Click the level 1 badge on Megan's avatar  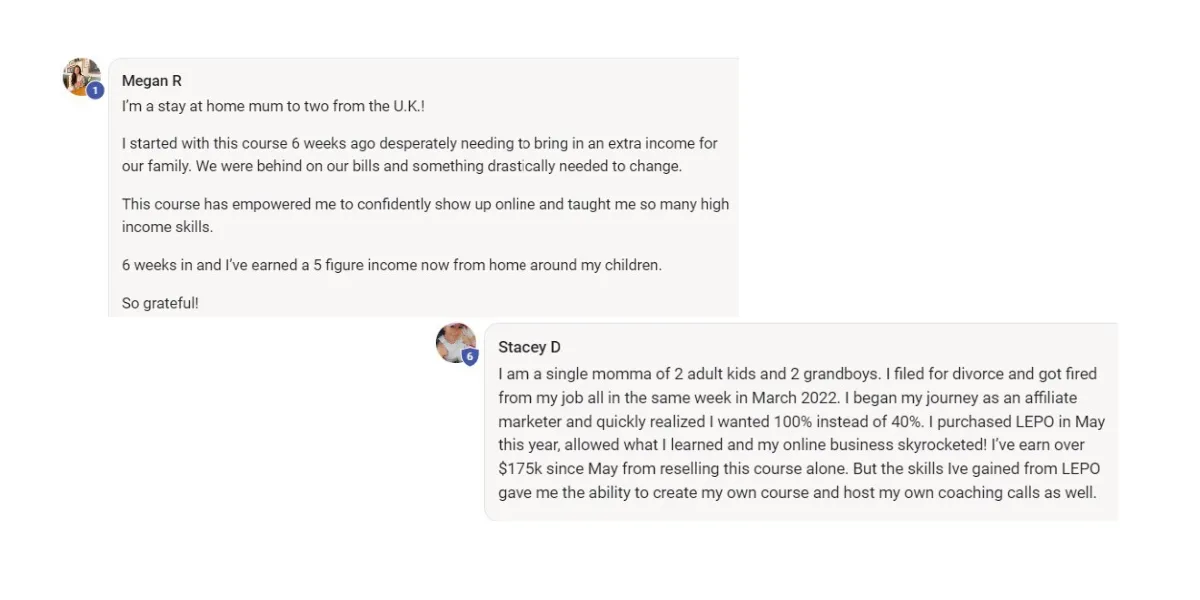tap(95, 91)
